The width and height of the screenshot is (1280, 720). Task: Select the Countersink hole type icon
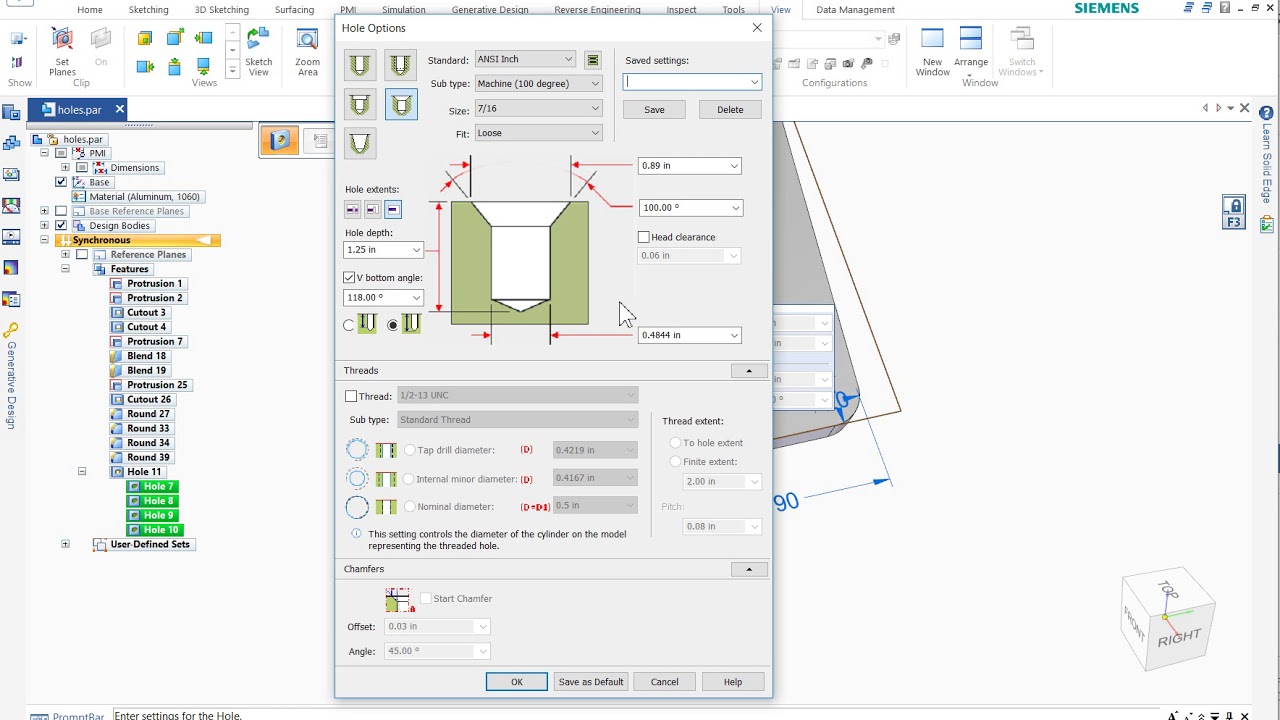tap(401, 104)
